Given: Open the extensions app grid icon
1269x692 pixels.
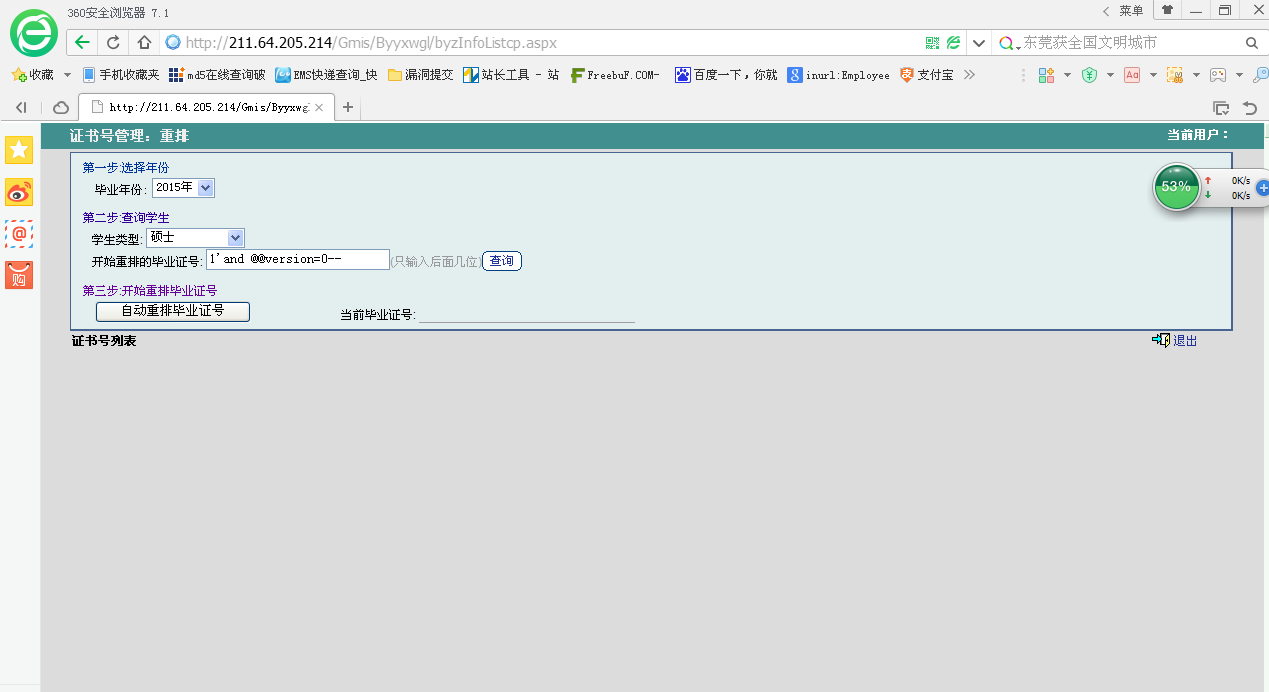Looking at the screenshot, I should pos(1047,75).
